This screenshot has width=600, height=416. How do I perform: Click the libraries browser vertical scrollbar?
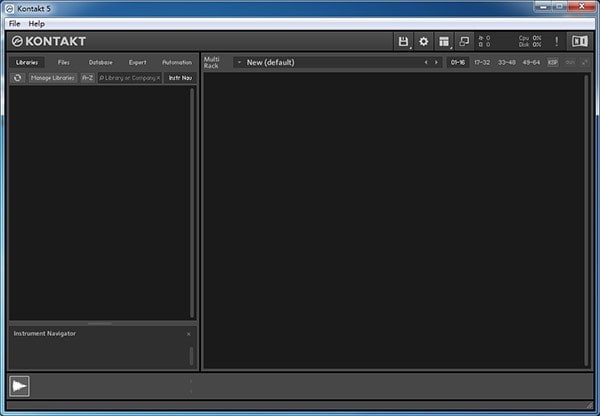click(192, 203)
